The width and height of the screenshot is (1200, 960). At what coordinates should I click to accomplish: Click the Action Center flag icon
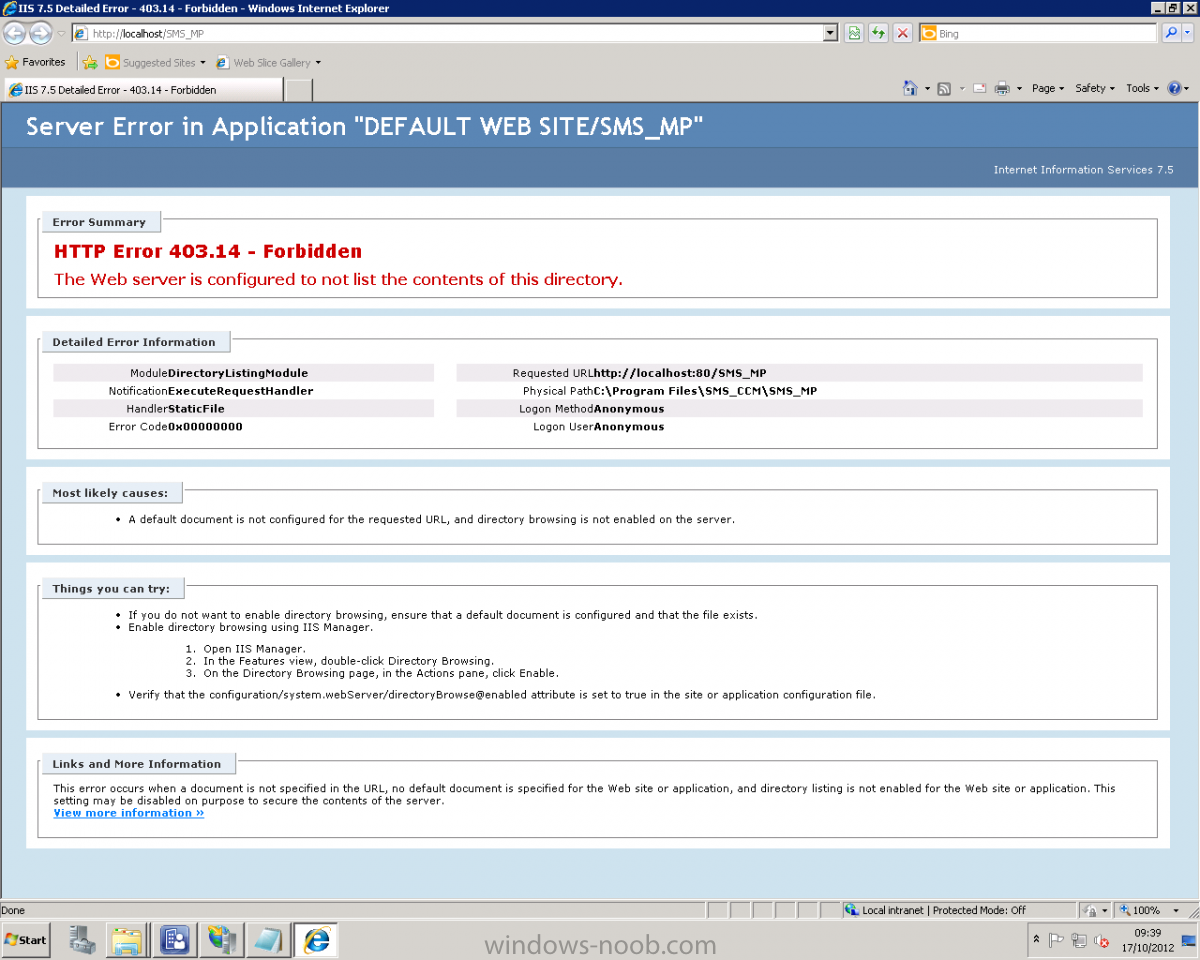point(1056,940)
